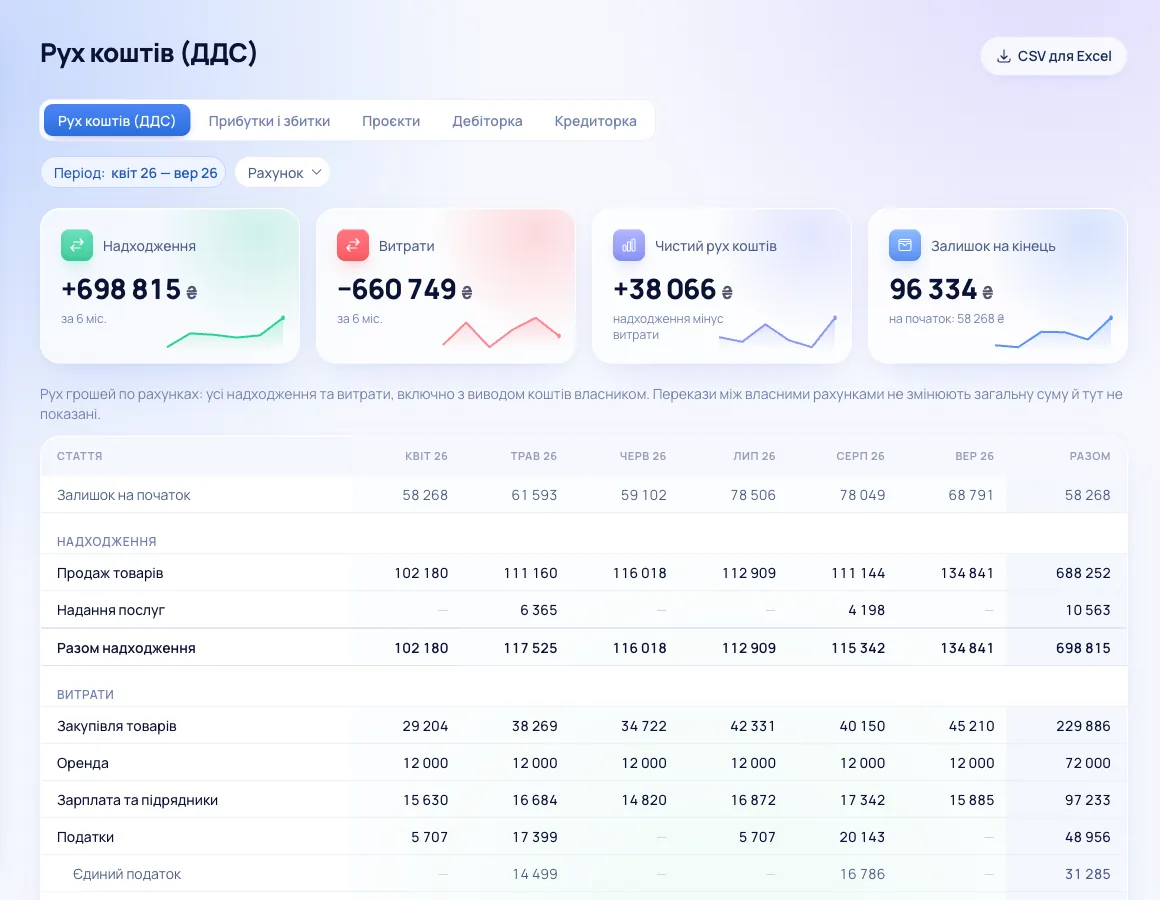Click the Разом надходження row label

pos(127,648)
